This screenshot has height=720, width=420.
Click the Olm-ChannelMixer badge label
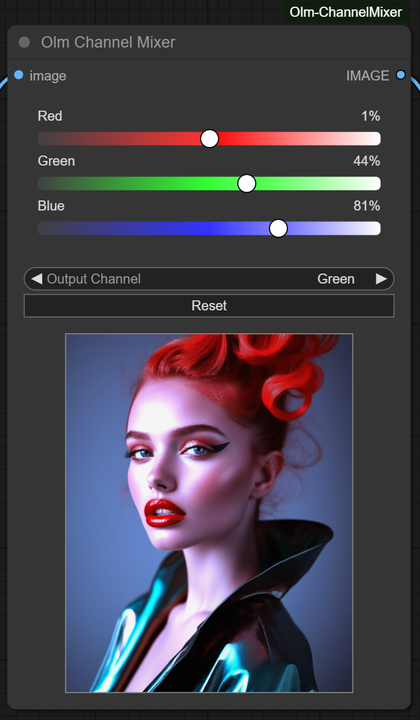[346, 12]
